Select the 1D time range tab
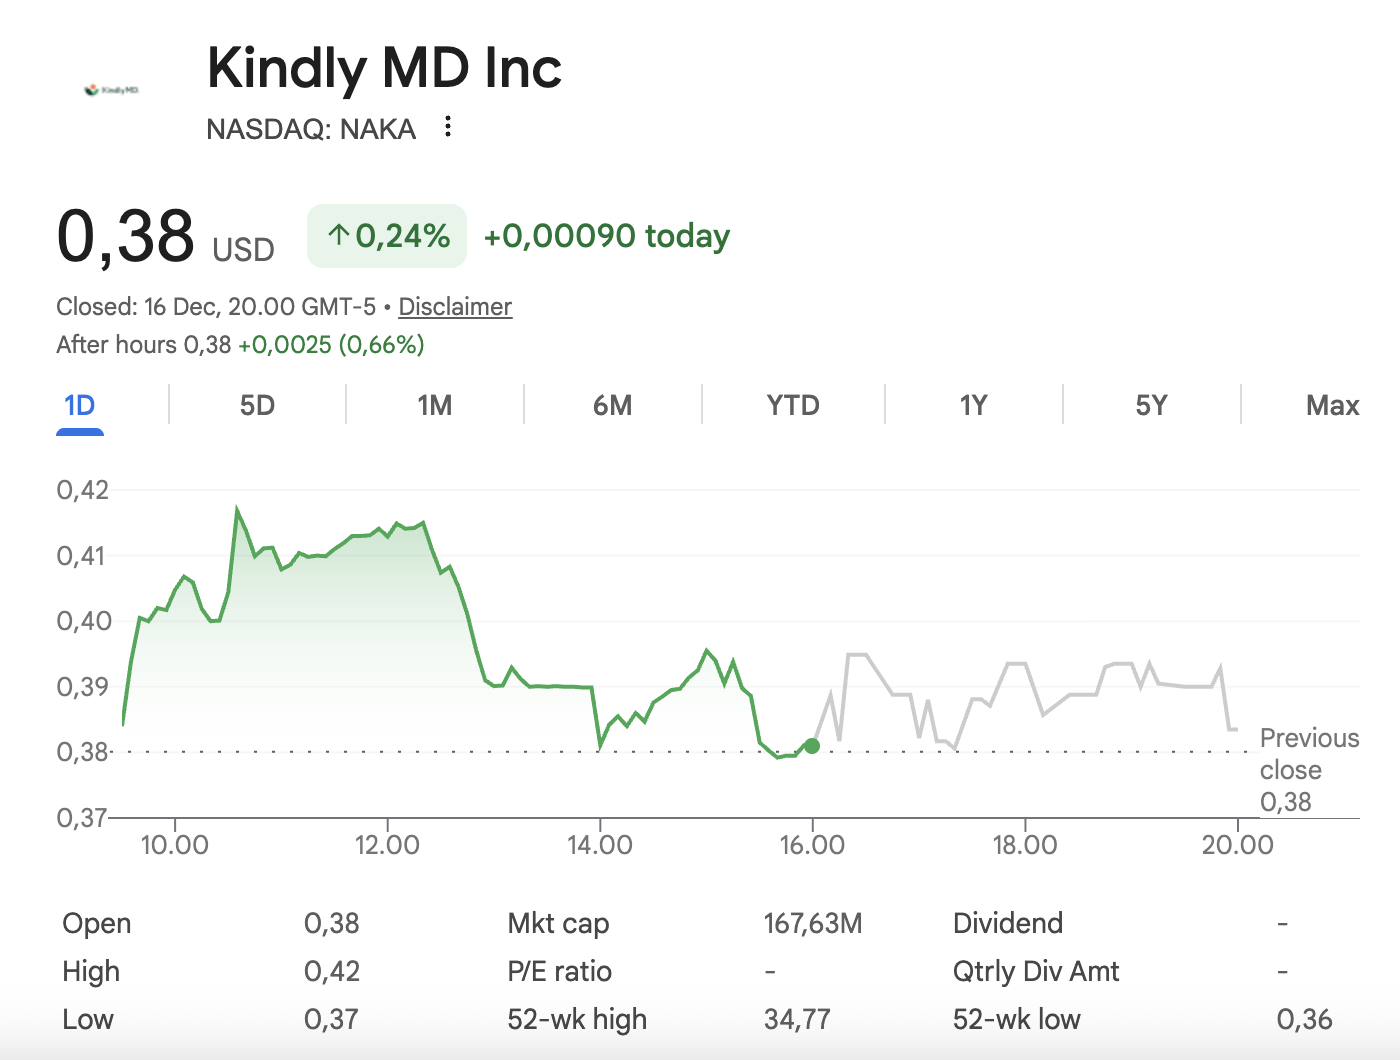This screenshot has height=1060, width=1400. click(x=80, y=406)
